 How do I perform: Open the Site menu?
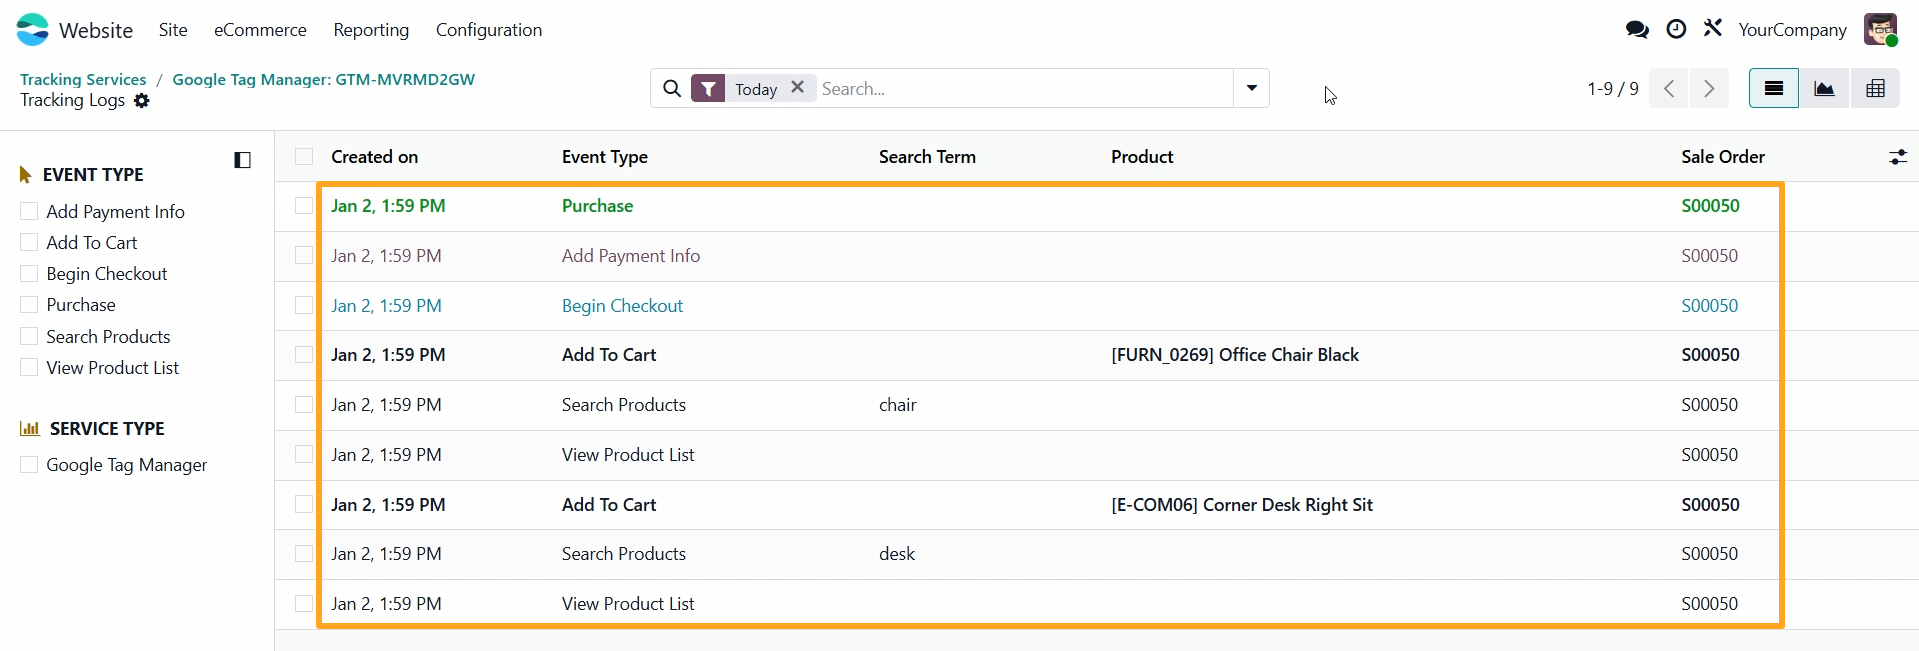173,30
